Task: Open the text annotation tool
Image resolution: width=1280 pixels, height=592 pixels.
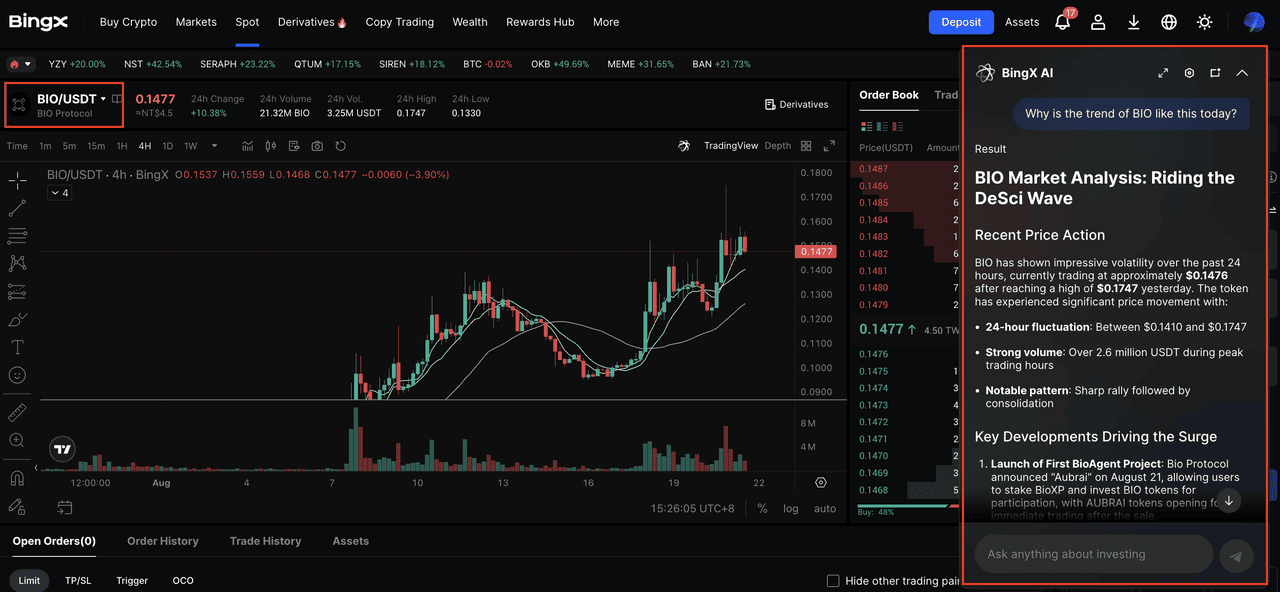Action: (x=15, y=347)
